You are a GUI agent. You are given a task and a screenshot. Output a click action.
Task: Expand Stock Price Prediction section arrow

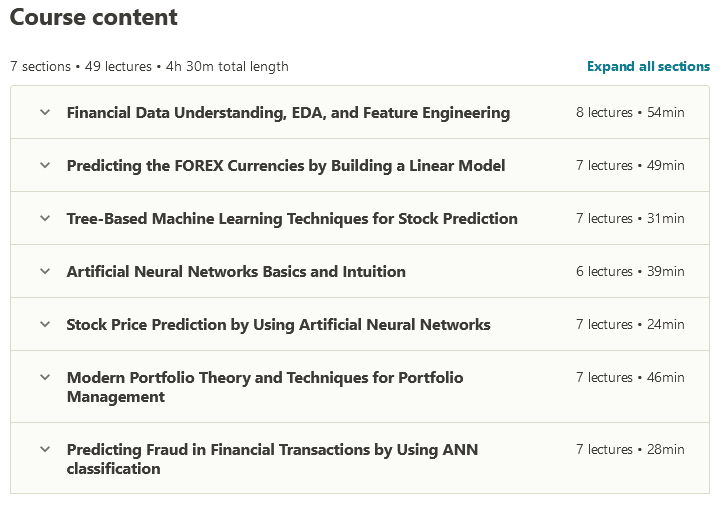[45, 324]
